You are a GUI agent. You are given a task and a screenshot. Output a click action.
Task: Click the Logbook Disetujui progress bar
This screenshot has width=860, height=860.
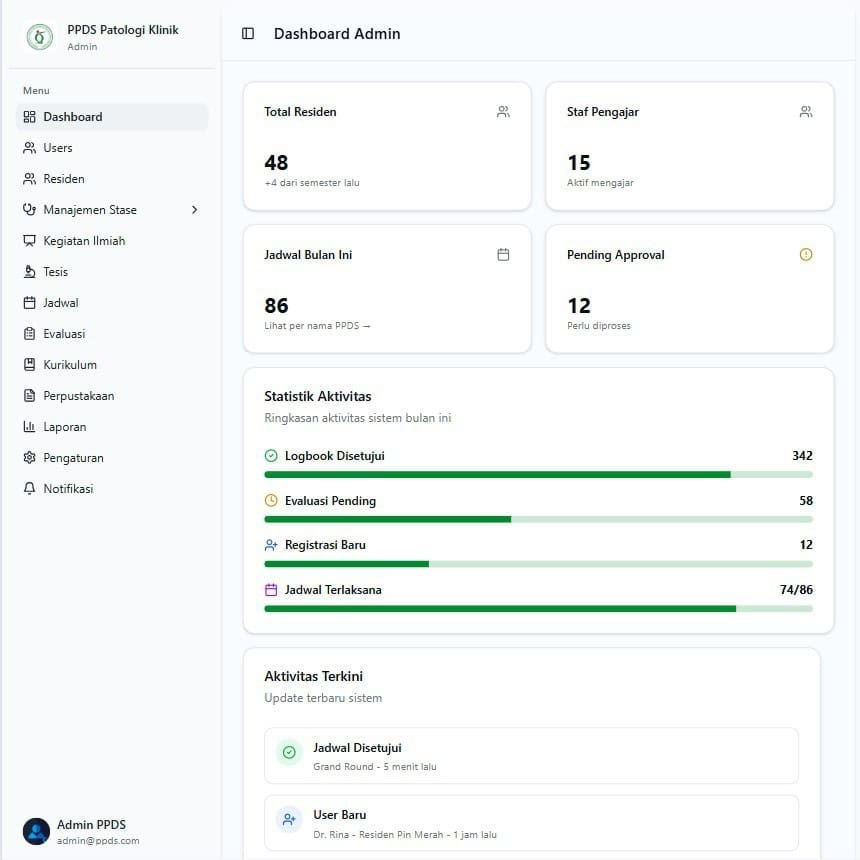click(x=539, y=475)
